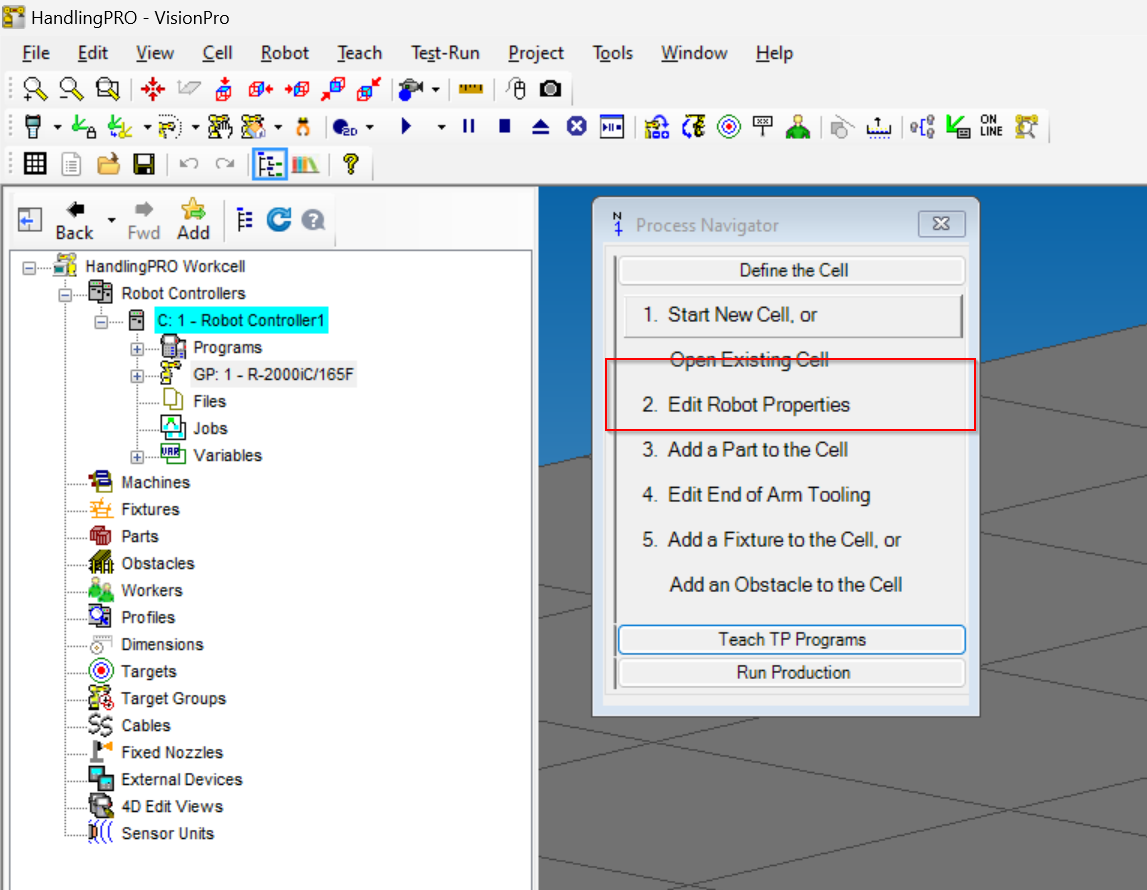Open the Robot menu
This screenshot has height=890, width=1147.
pos(285,53)
